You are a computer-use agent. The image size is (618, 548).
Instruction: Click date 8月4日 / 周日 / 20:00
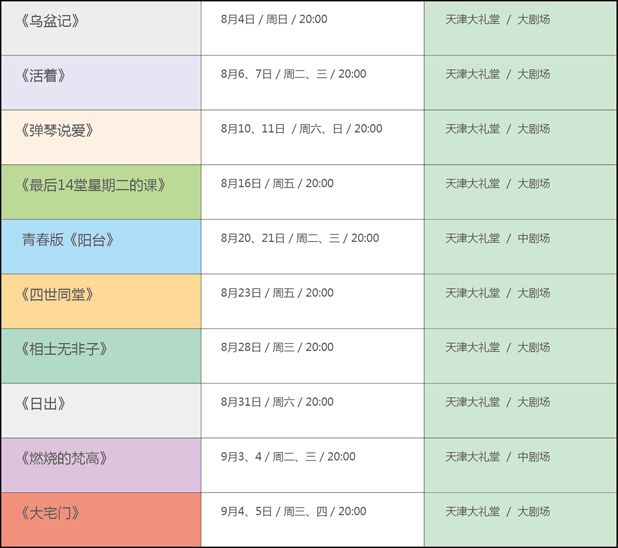pos(274,19)
